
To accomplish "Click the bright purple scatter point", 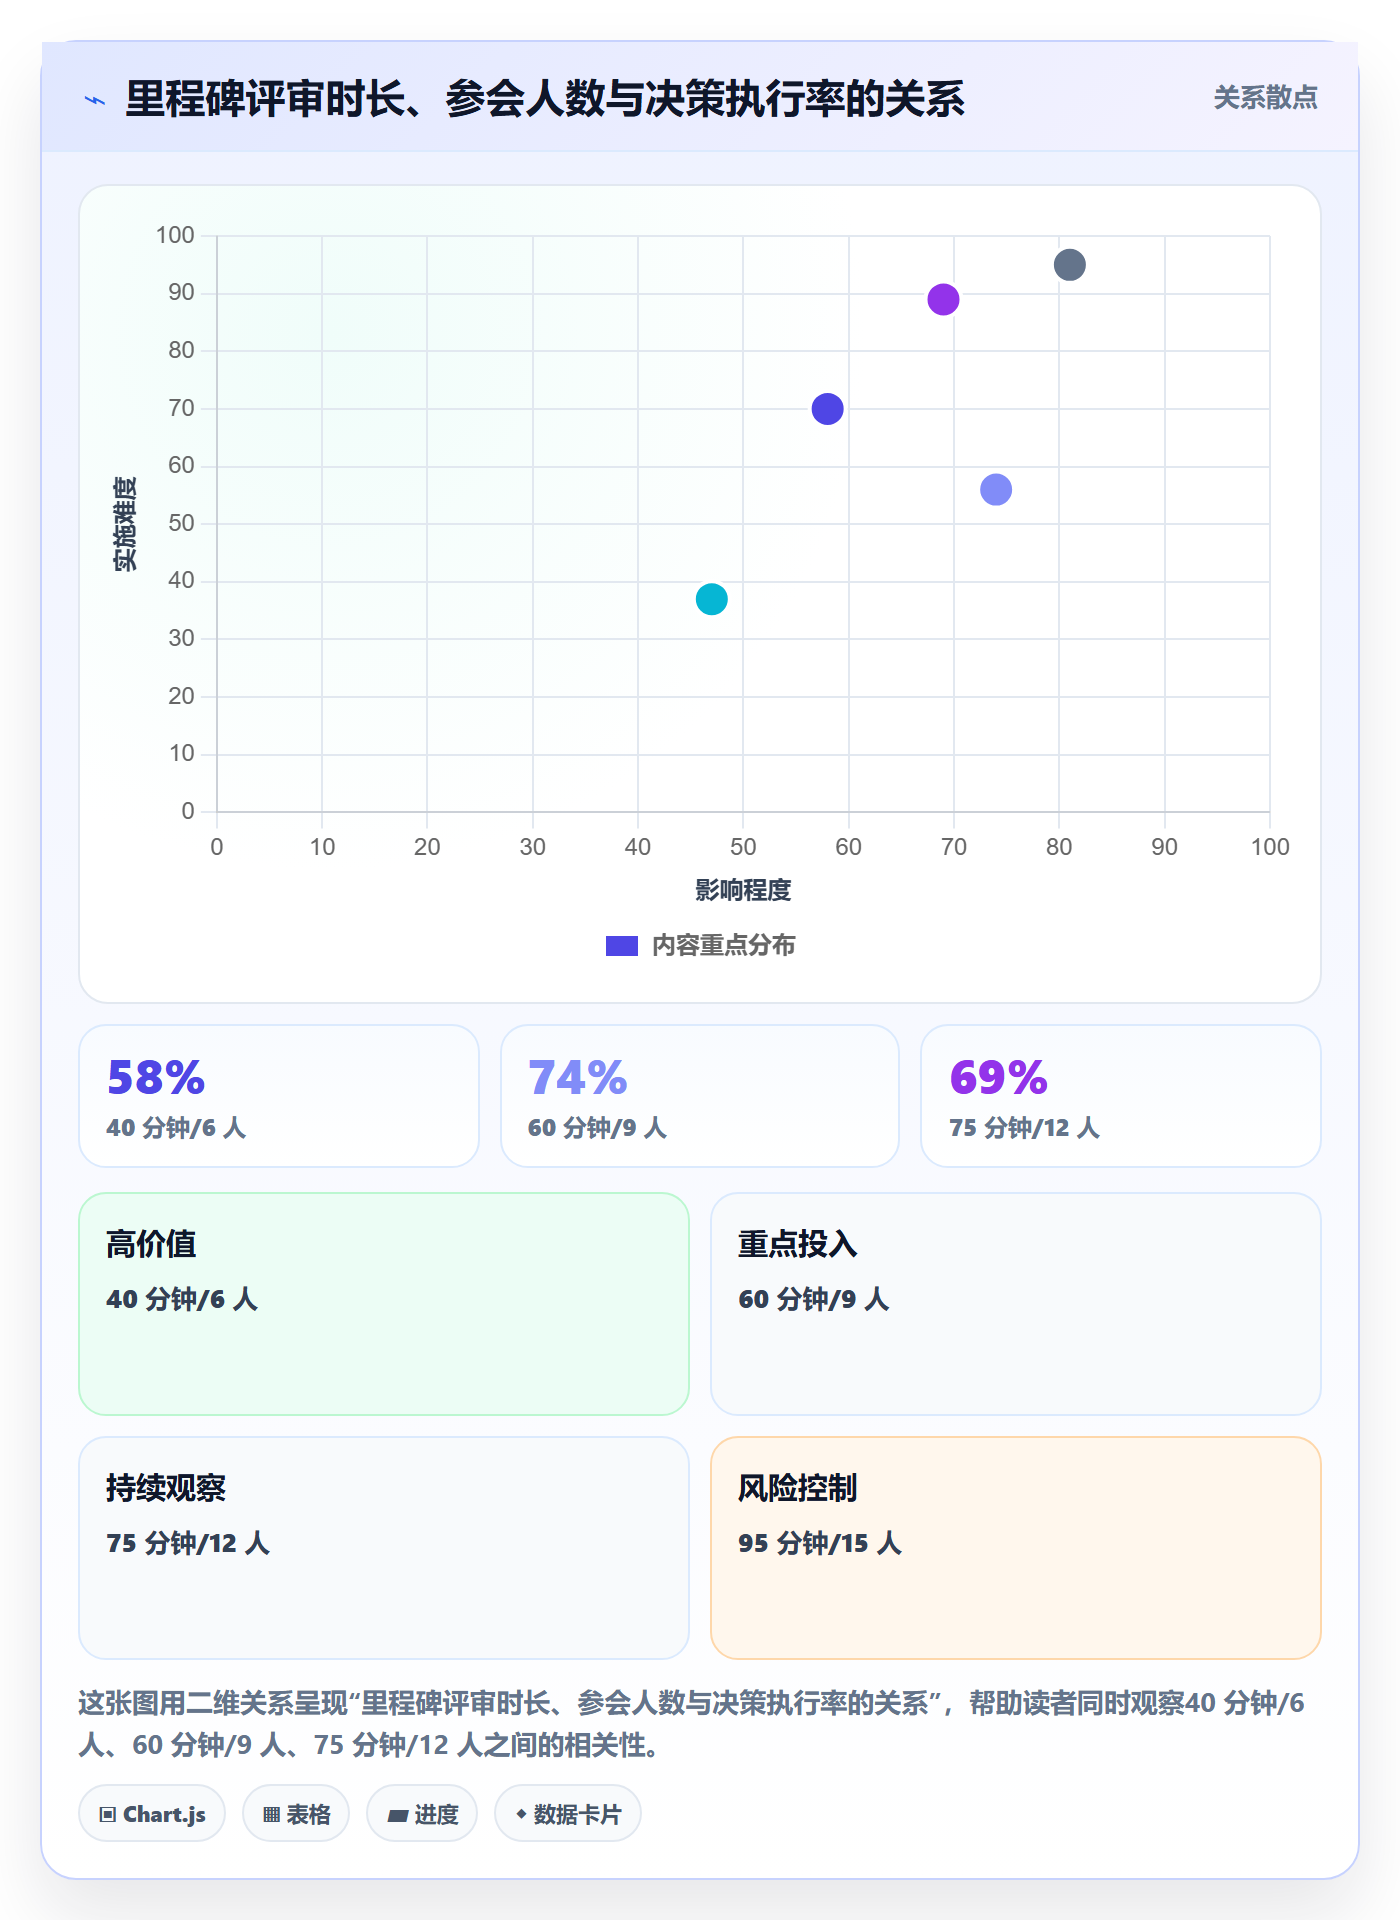I will coord(943,299).
